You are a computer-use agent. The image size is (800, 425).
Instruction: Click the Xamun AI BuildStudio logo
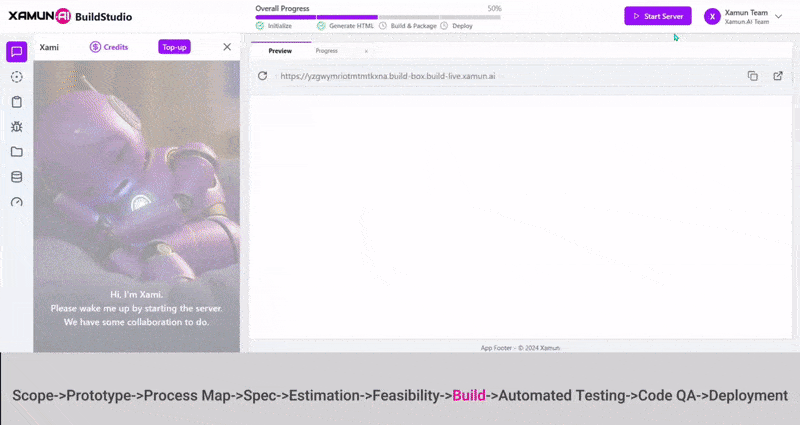point(70,16)
